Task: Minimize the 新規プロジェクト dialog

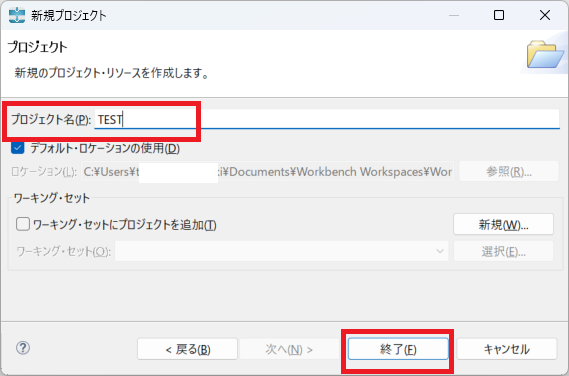Action: 454,15
